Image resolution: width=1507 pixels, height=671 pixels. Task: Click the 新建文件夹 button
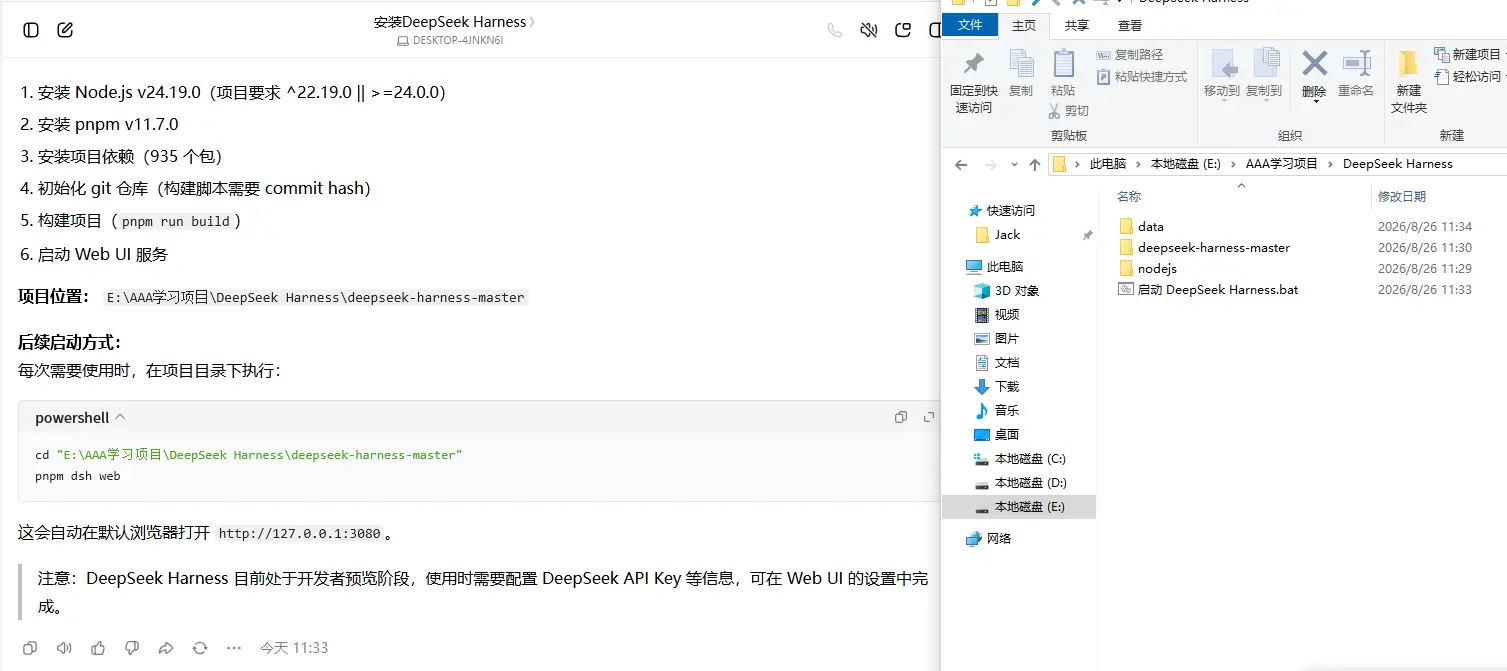click(x=1409, y=81)
